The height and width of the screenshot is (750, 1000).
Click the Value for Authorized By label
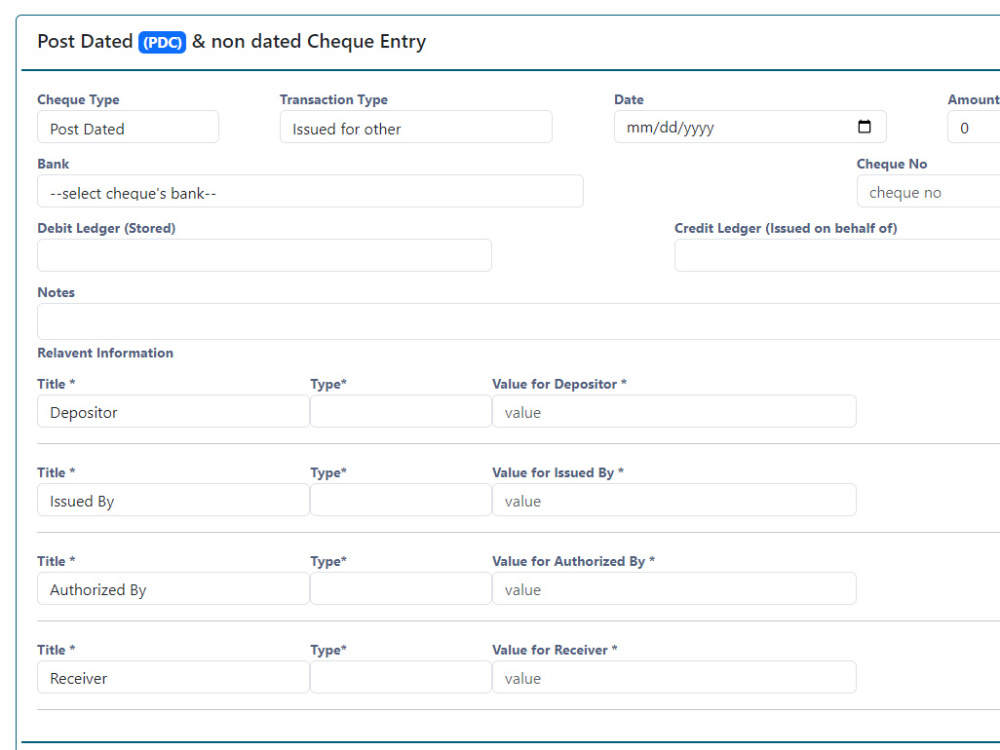click(573, 561)
